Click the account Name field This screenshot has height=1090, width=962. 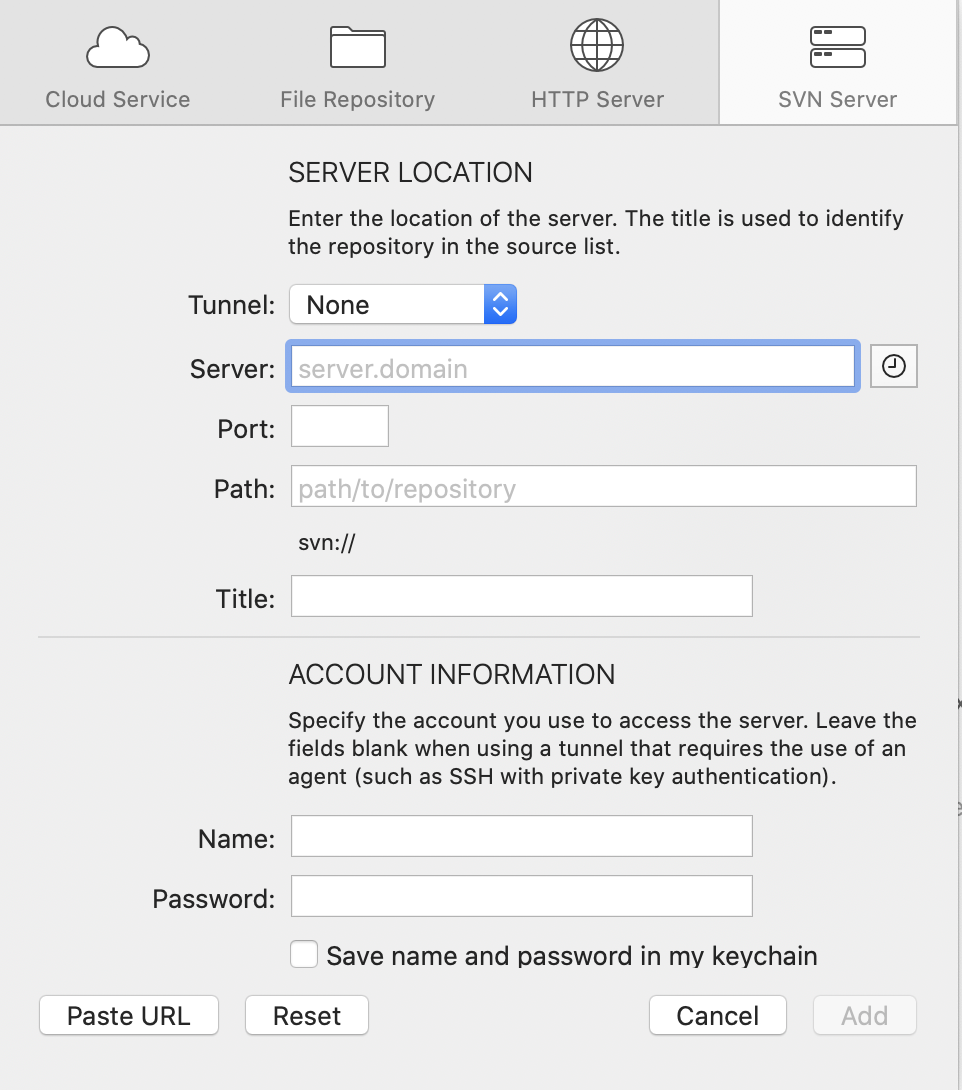pyautogui.click(x=521, y=836)
